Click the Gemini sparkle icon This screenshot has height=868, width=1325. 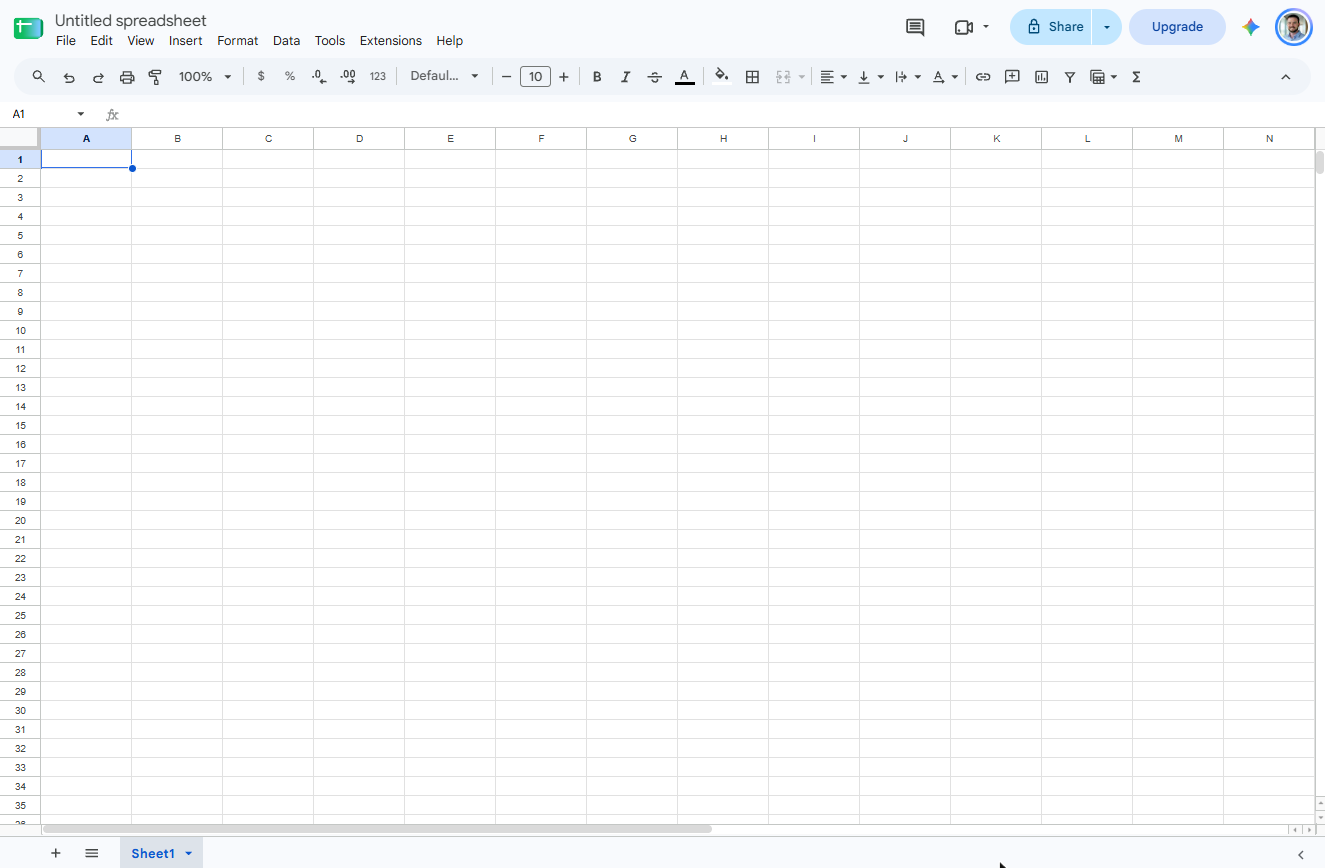pyautogui.click(x=1251, y=27)
